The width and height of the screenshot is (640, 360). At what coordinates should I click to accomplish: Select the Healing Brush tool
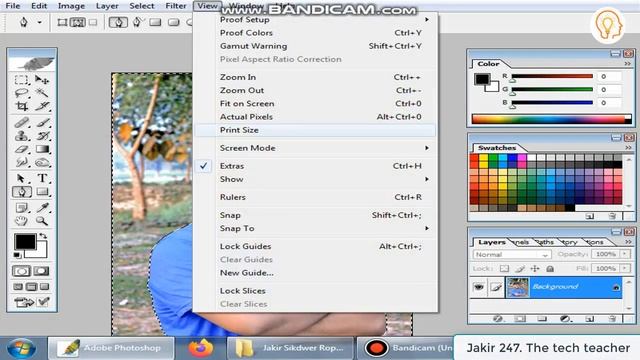pos(21,122)
